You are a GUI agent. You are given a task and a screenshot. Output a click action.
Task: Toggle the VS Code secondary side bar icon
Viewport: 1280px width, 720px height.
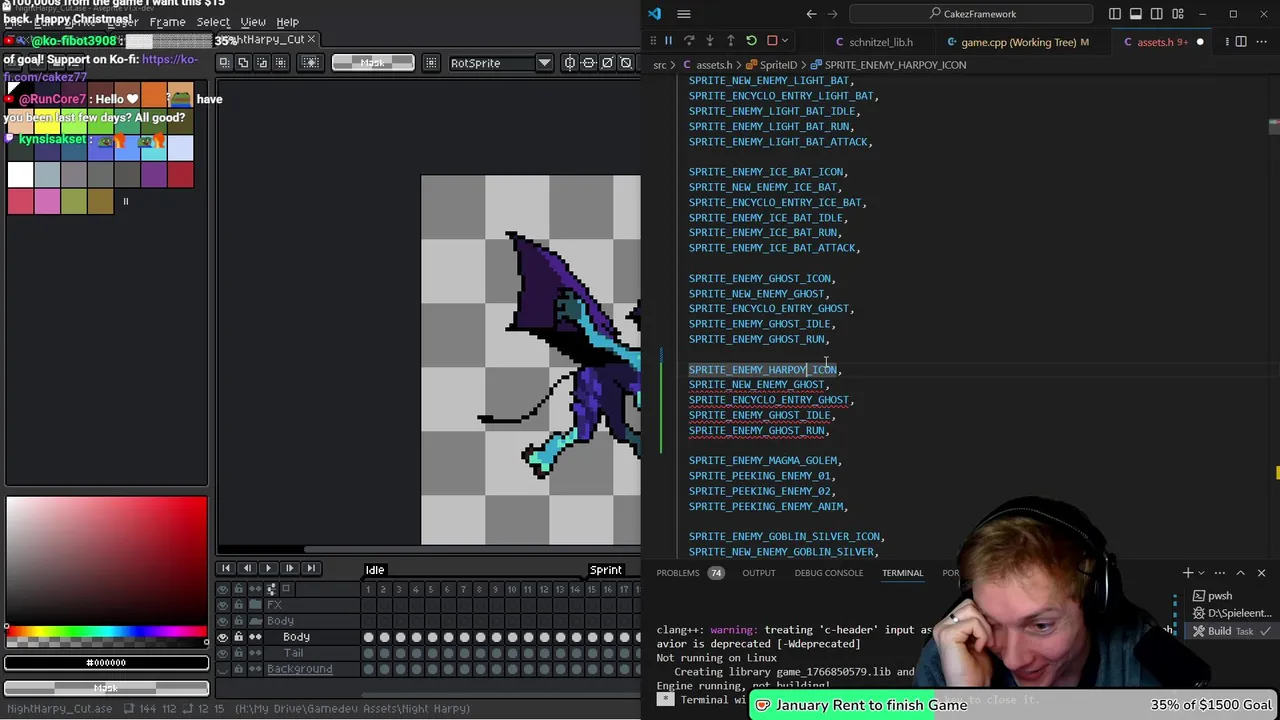coord(1157,14)
